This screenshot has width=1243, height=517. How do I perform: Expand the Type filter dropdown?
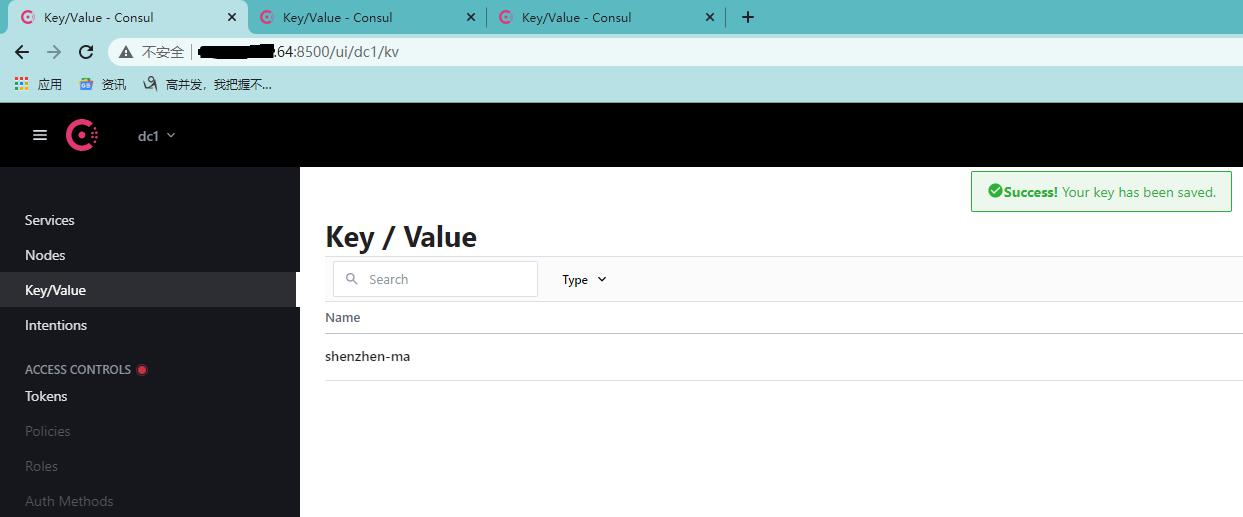coord(584,280)
